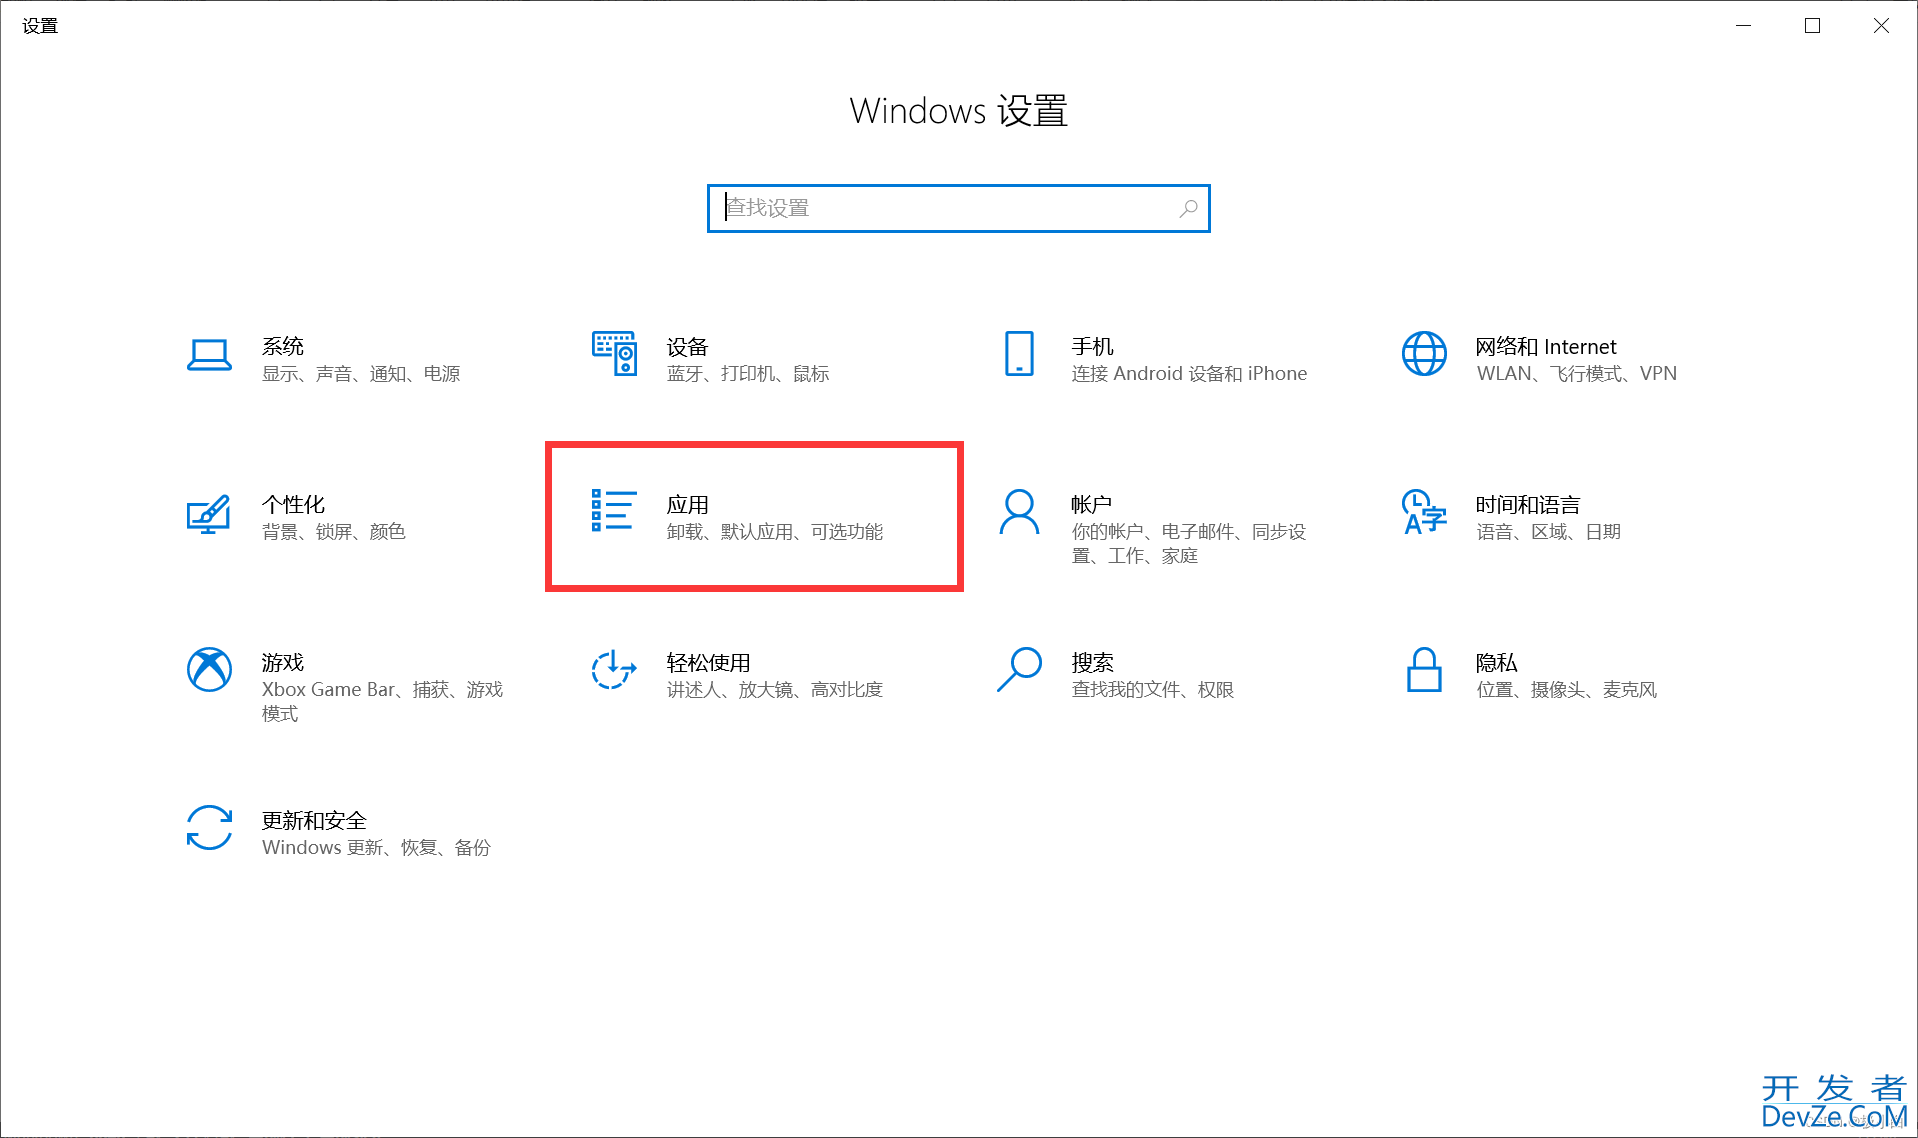This screenshot has height=1138, width=1918.
Task: Click the Phone icon
Action: point(1019,354)
